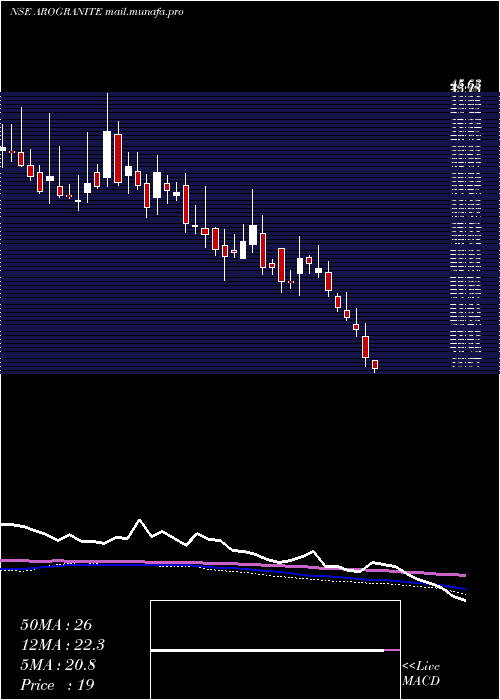Screen dimensions: 500x700
Task: Click the Live MACD label
Action: coord(421,674)
